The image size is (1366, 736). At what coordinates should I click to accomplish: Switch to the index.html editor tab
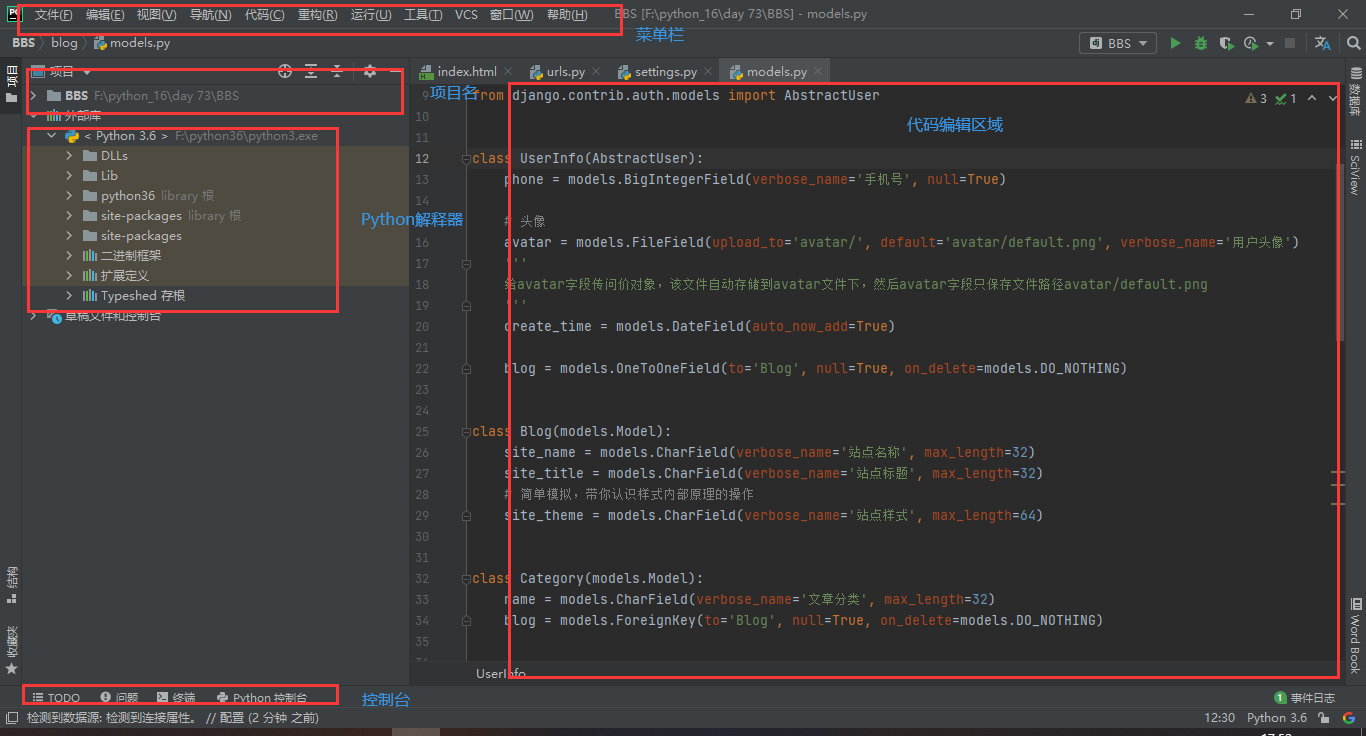(x=466, y=72)
